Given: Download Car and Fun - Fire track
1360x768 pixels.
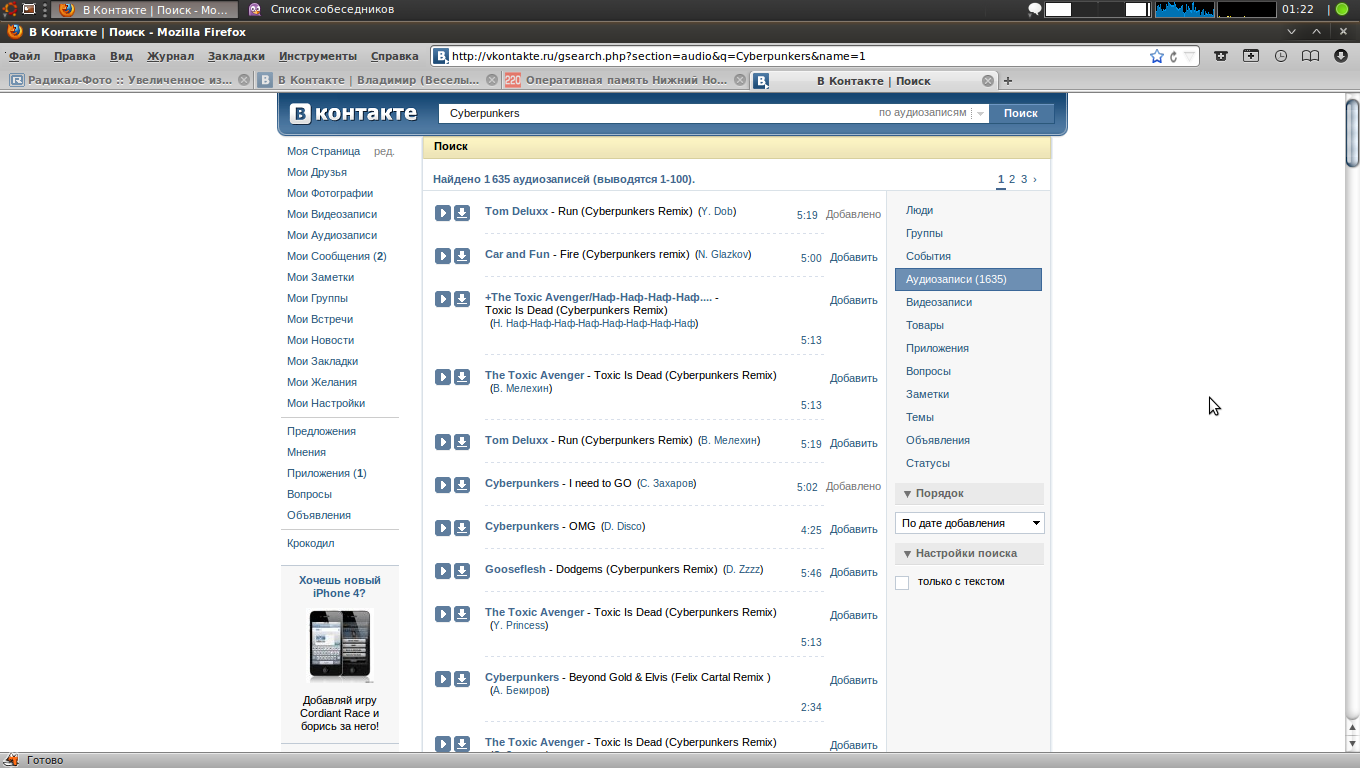Looking at the screenshot, I should pos(462,256).
